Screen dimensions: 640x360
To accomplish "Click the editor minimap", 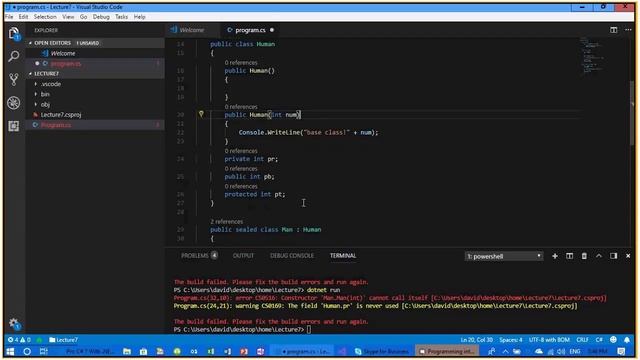I will point(591,55).
